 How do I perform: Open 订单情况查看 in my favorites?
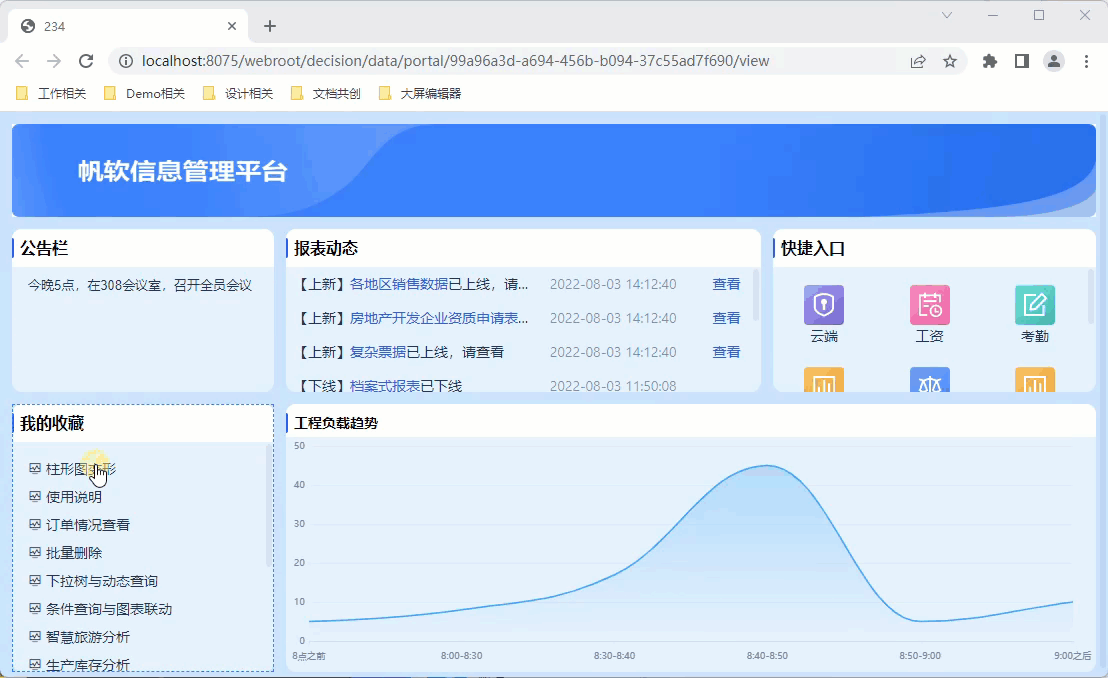point(88,525)
